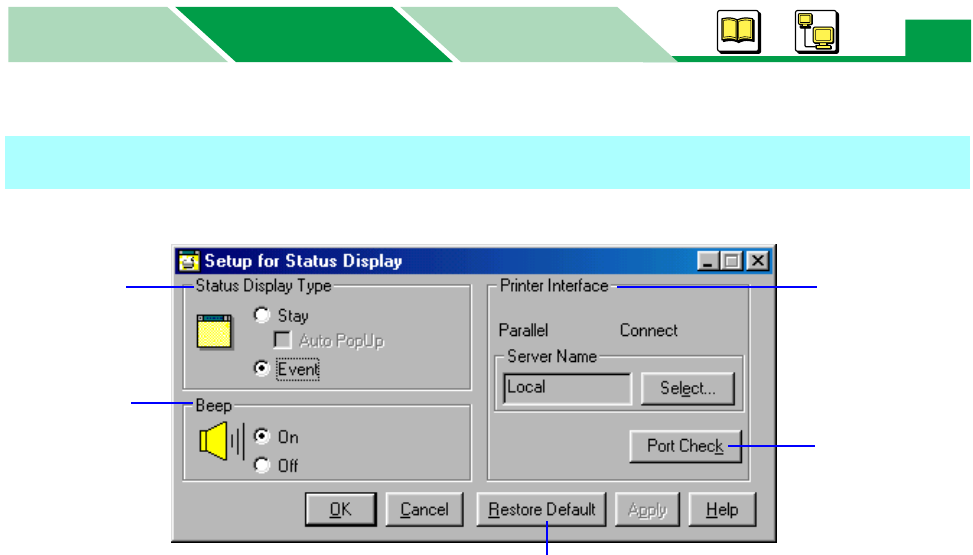This screenshot has width=973, height=555.
Task: Close the Setup for Status Display dialog
Action: point(758,261)
